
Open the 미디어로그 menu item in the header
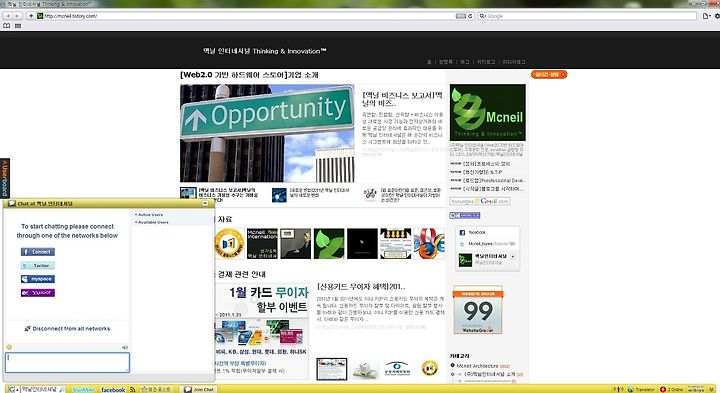point(514,62)
